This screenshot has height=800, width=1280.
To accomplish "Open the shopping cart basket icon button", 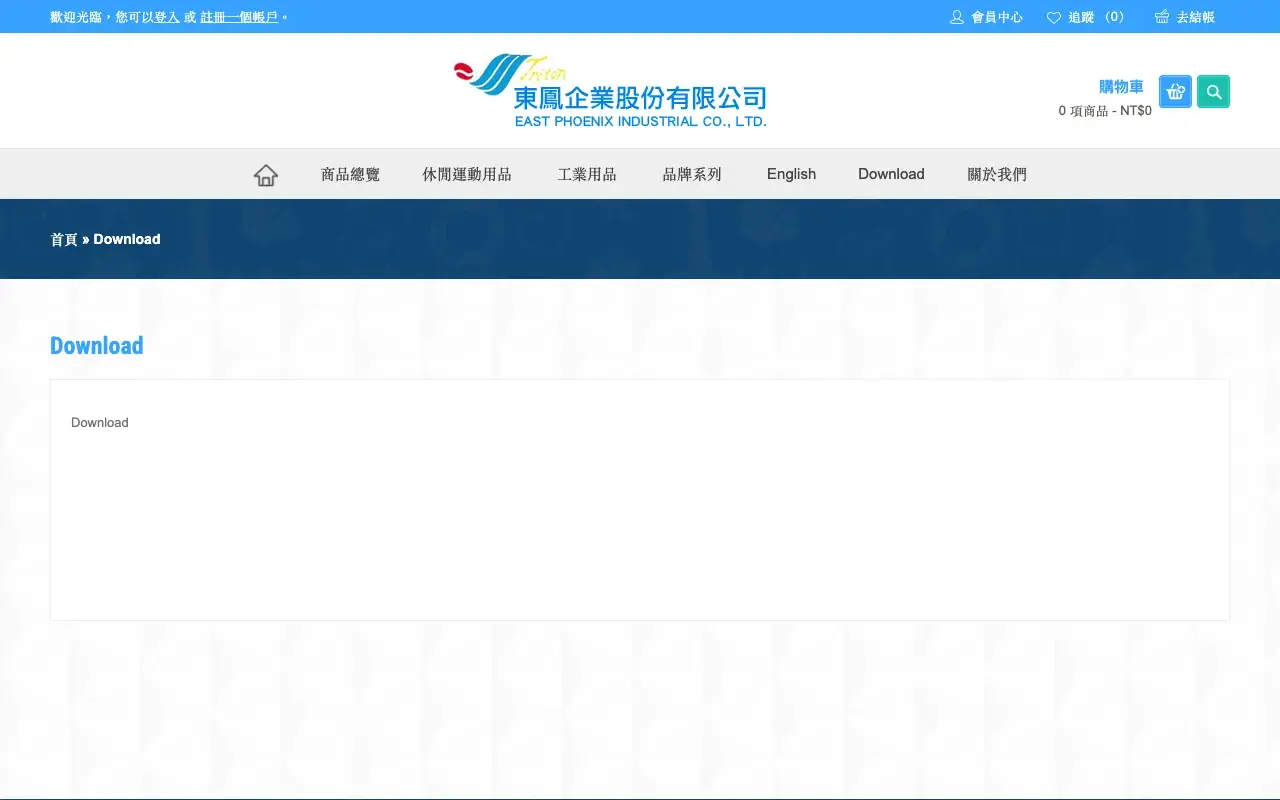I will (1175, 92).
